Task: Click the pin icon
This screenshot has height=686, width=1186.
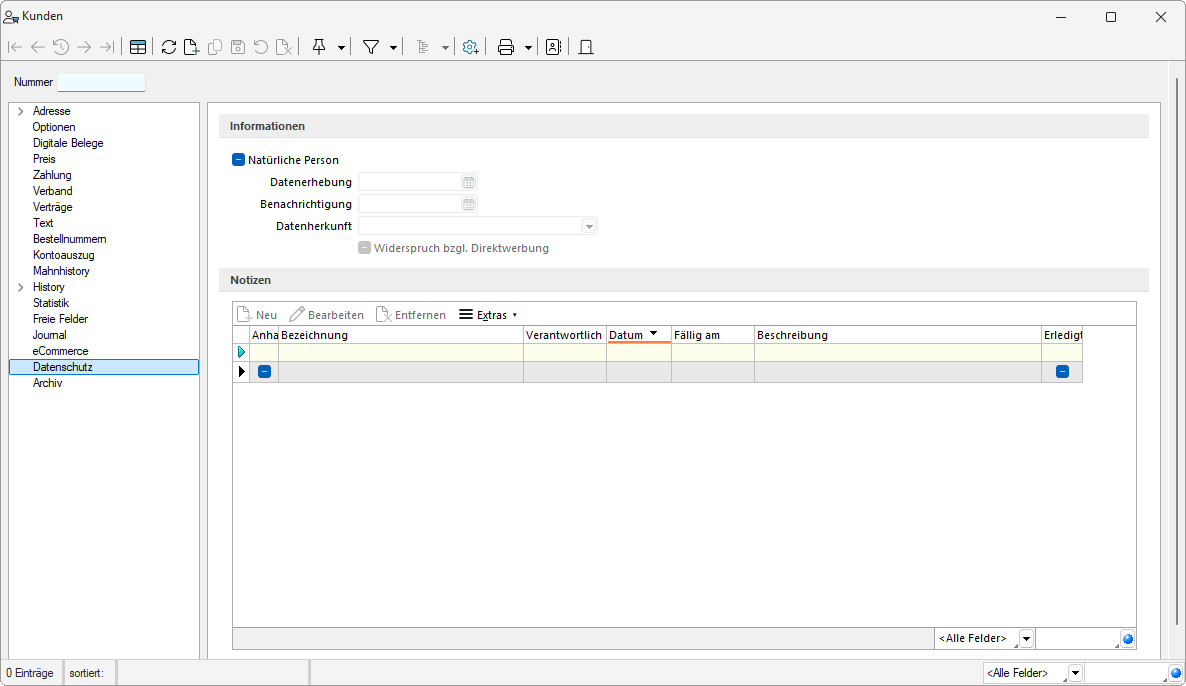Action: 319,47
